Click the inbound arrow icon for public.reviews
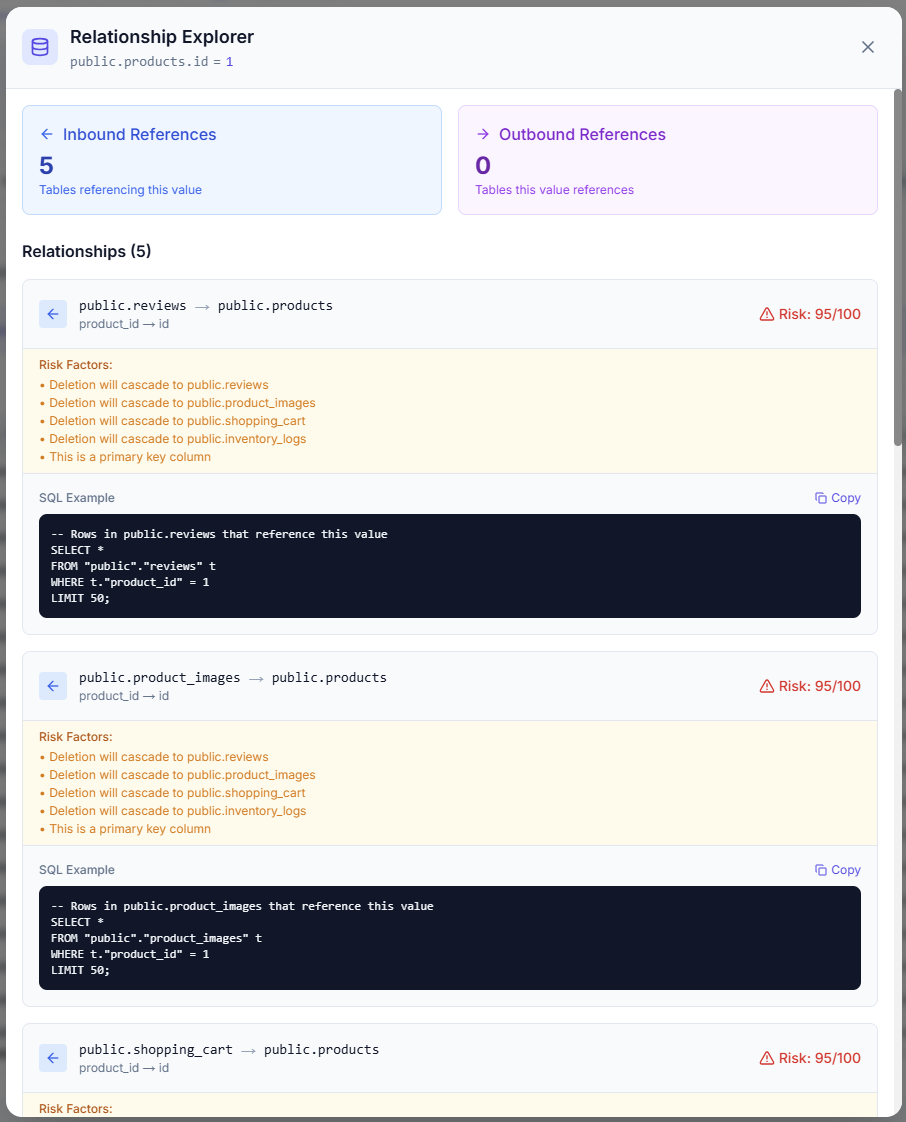Viewport: 906px width, 1122px height. coord(53,314)
